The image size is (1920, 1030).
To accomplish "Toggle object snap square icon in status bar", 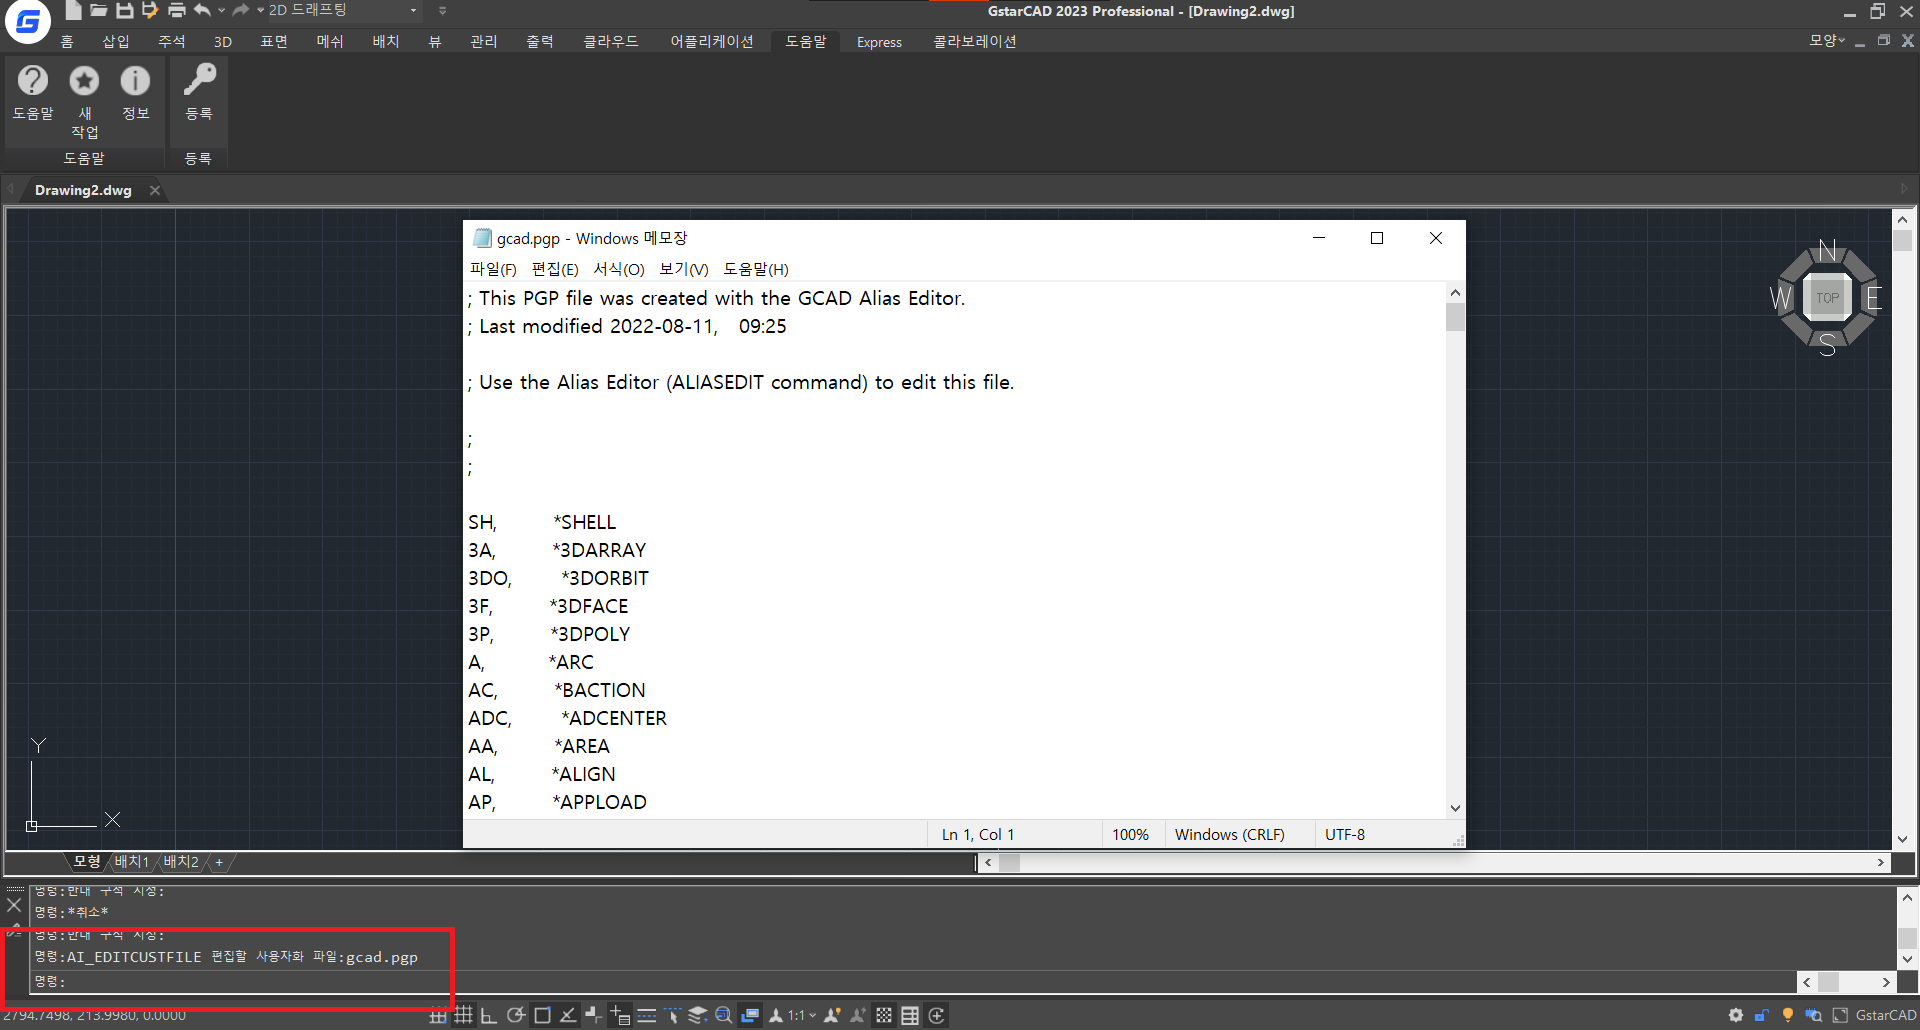I will [x=542, y=1016].
